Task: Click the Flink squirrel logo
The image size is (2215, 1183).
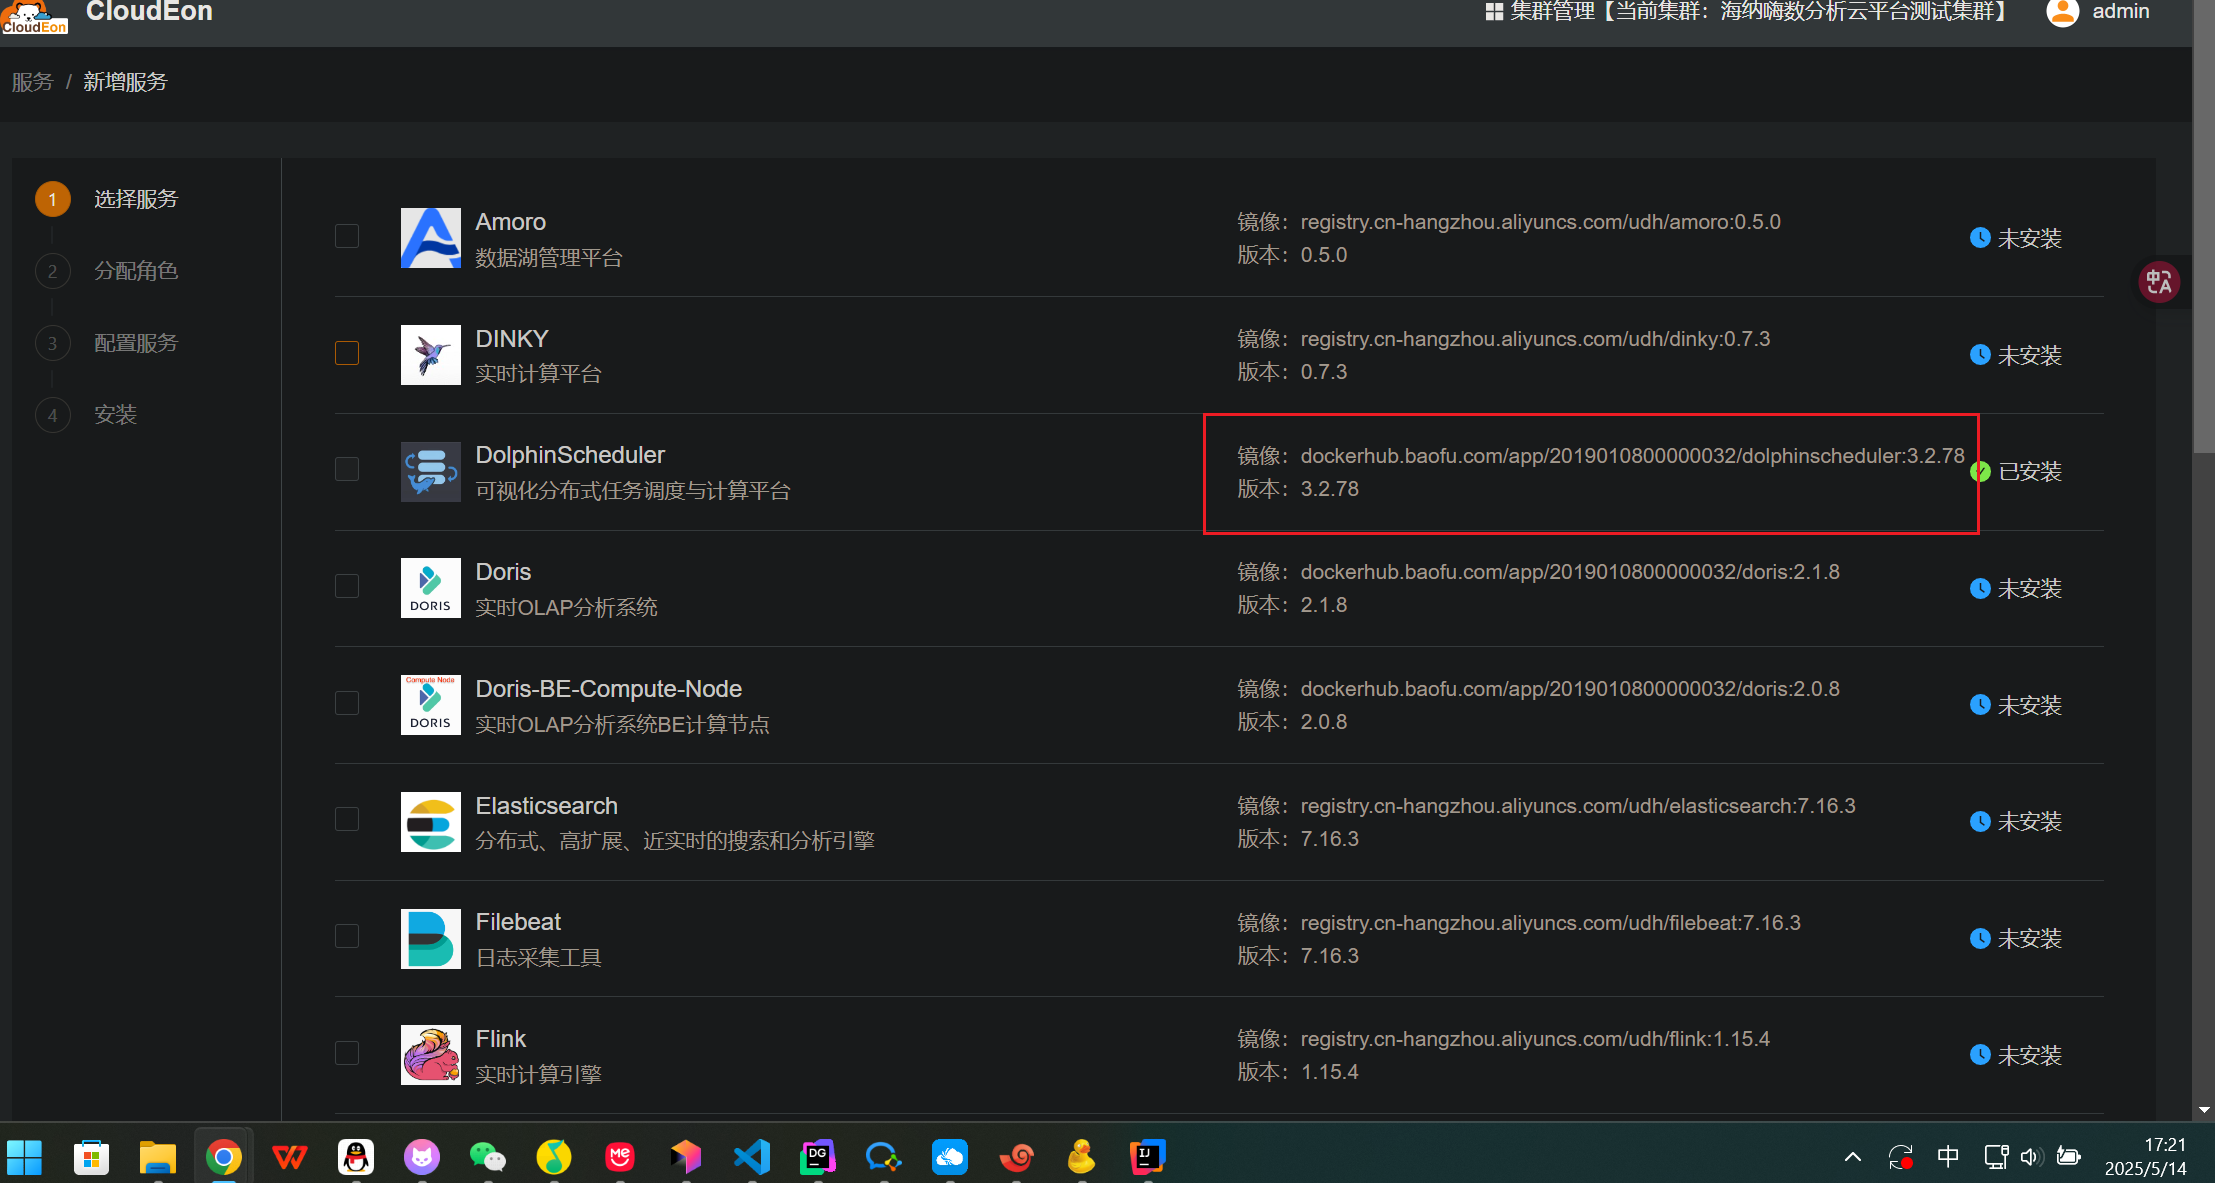Action: tap(430, 1055)
